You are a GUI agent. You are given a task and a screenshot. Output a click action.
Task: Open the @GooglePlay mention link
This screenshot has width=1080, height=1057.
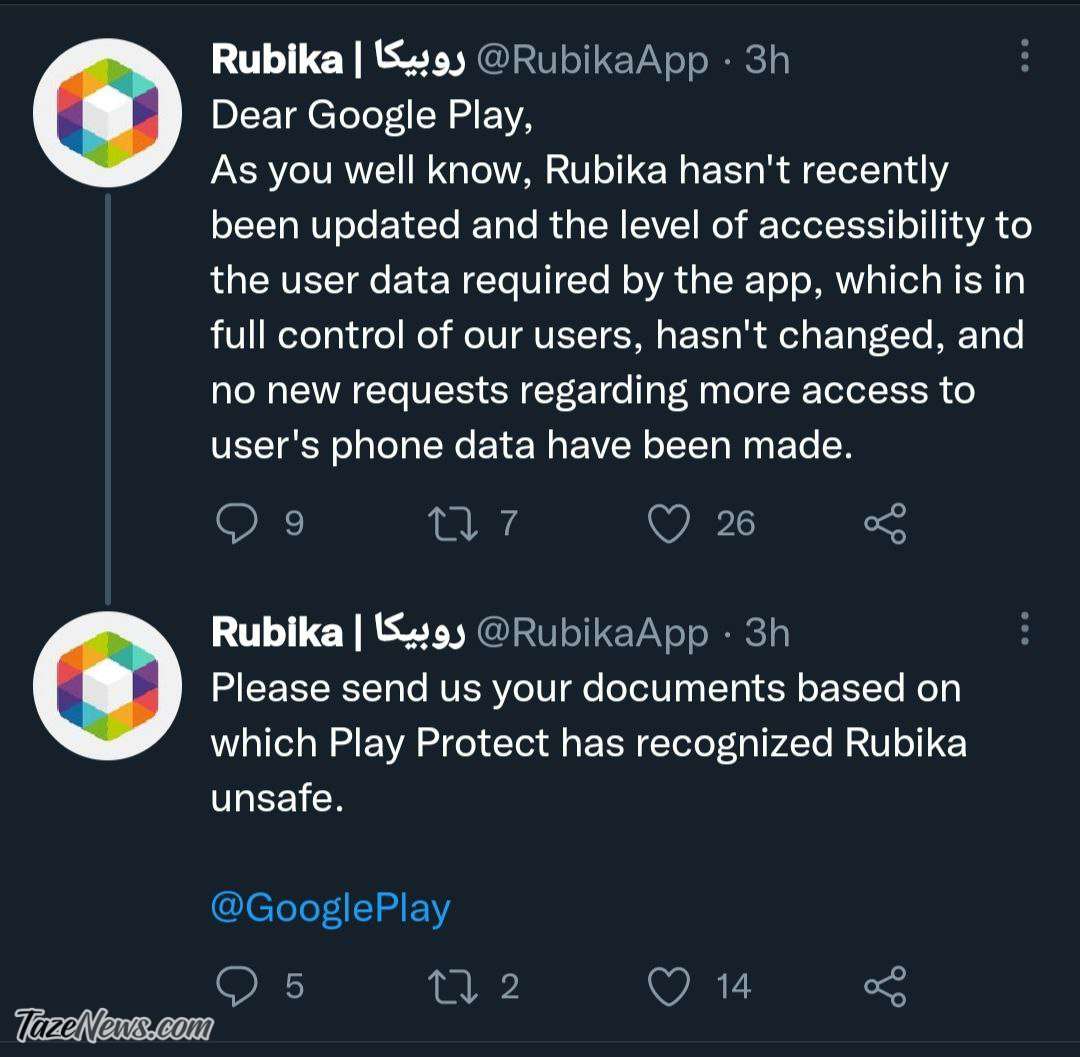click(331, 908)
